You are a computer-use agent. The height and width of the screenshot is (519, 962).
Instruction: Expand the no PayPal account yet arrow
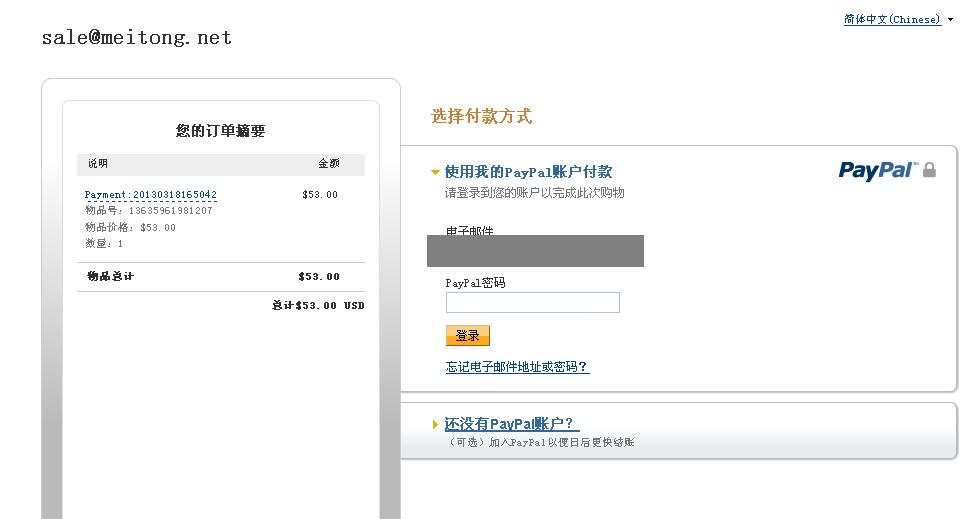pyautogui.click(x=435, y=424)
